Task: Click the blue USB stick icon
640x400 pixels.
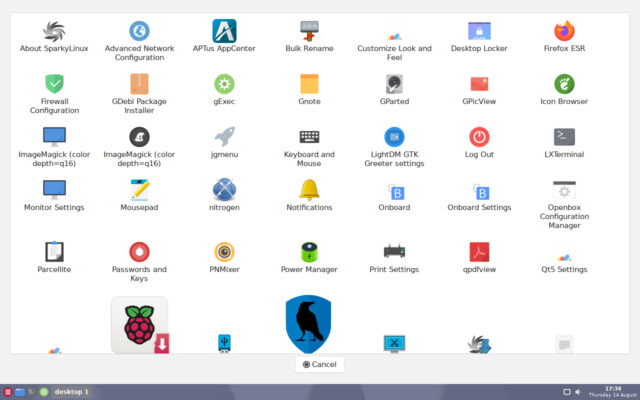Action: (224, 343)
